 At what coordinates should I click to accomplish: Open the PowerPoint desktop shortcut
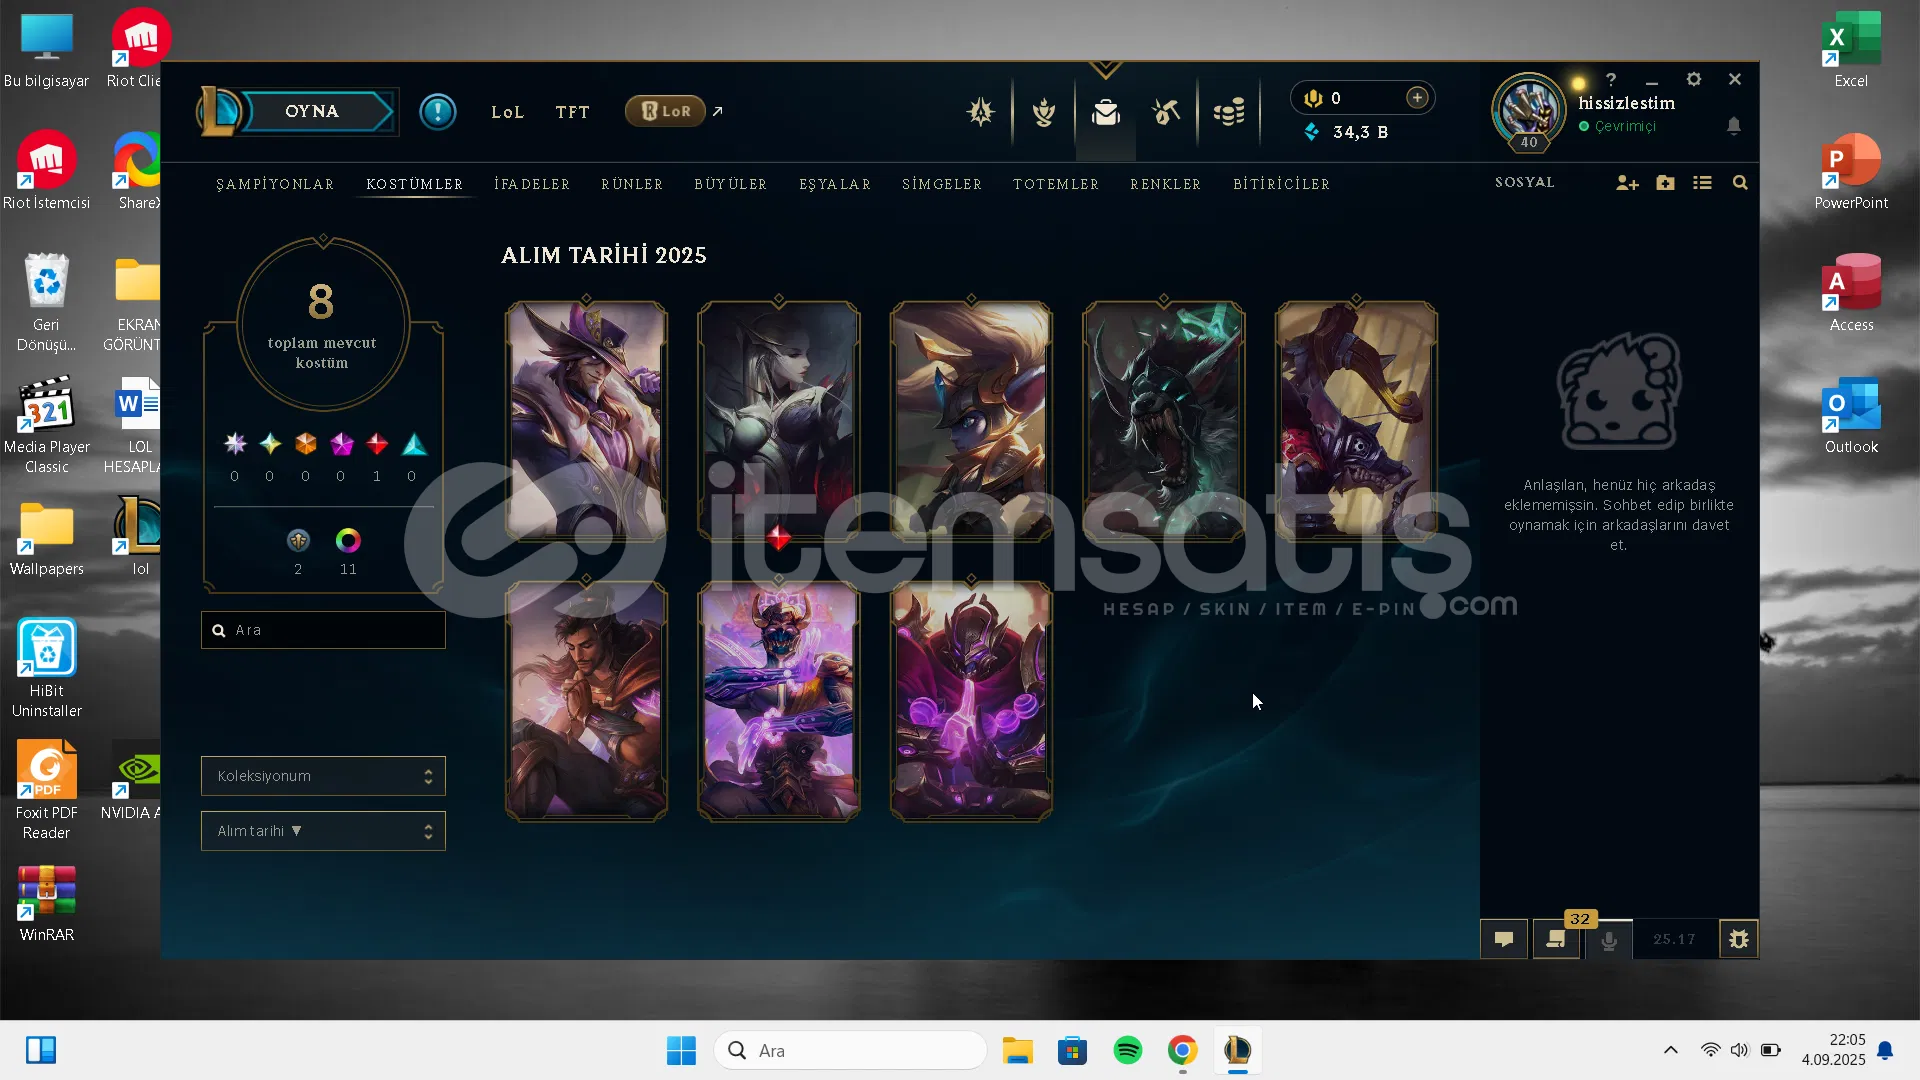click(1851, 171)
